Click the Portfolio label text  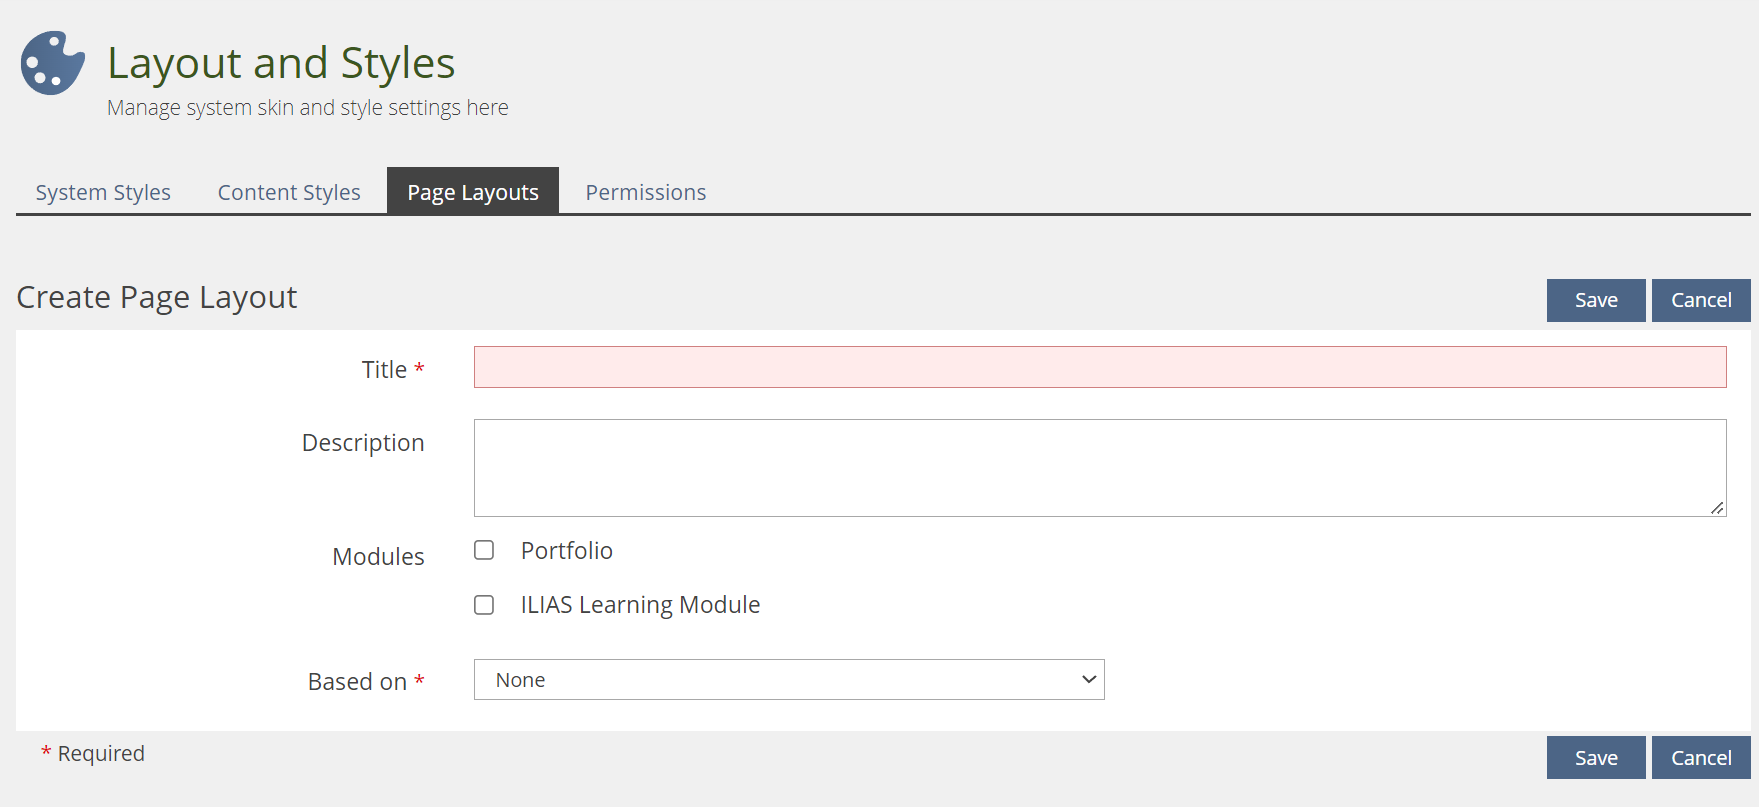(566, 551)
